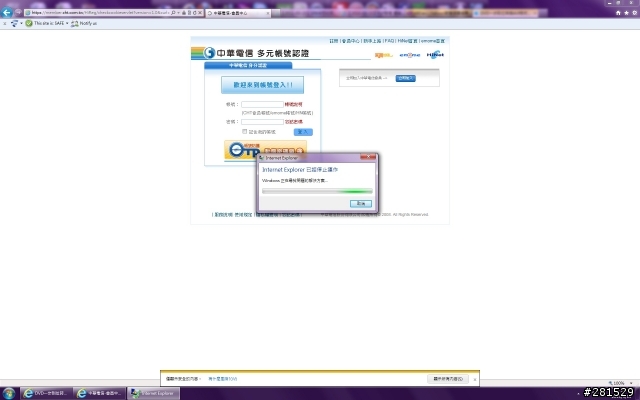Click the blue join-now button in right panel
This screenshot has width=640, height=400.
(x=405, y=78)
